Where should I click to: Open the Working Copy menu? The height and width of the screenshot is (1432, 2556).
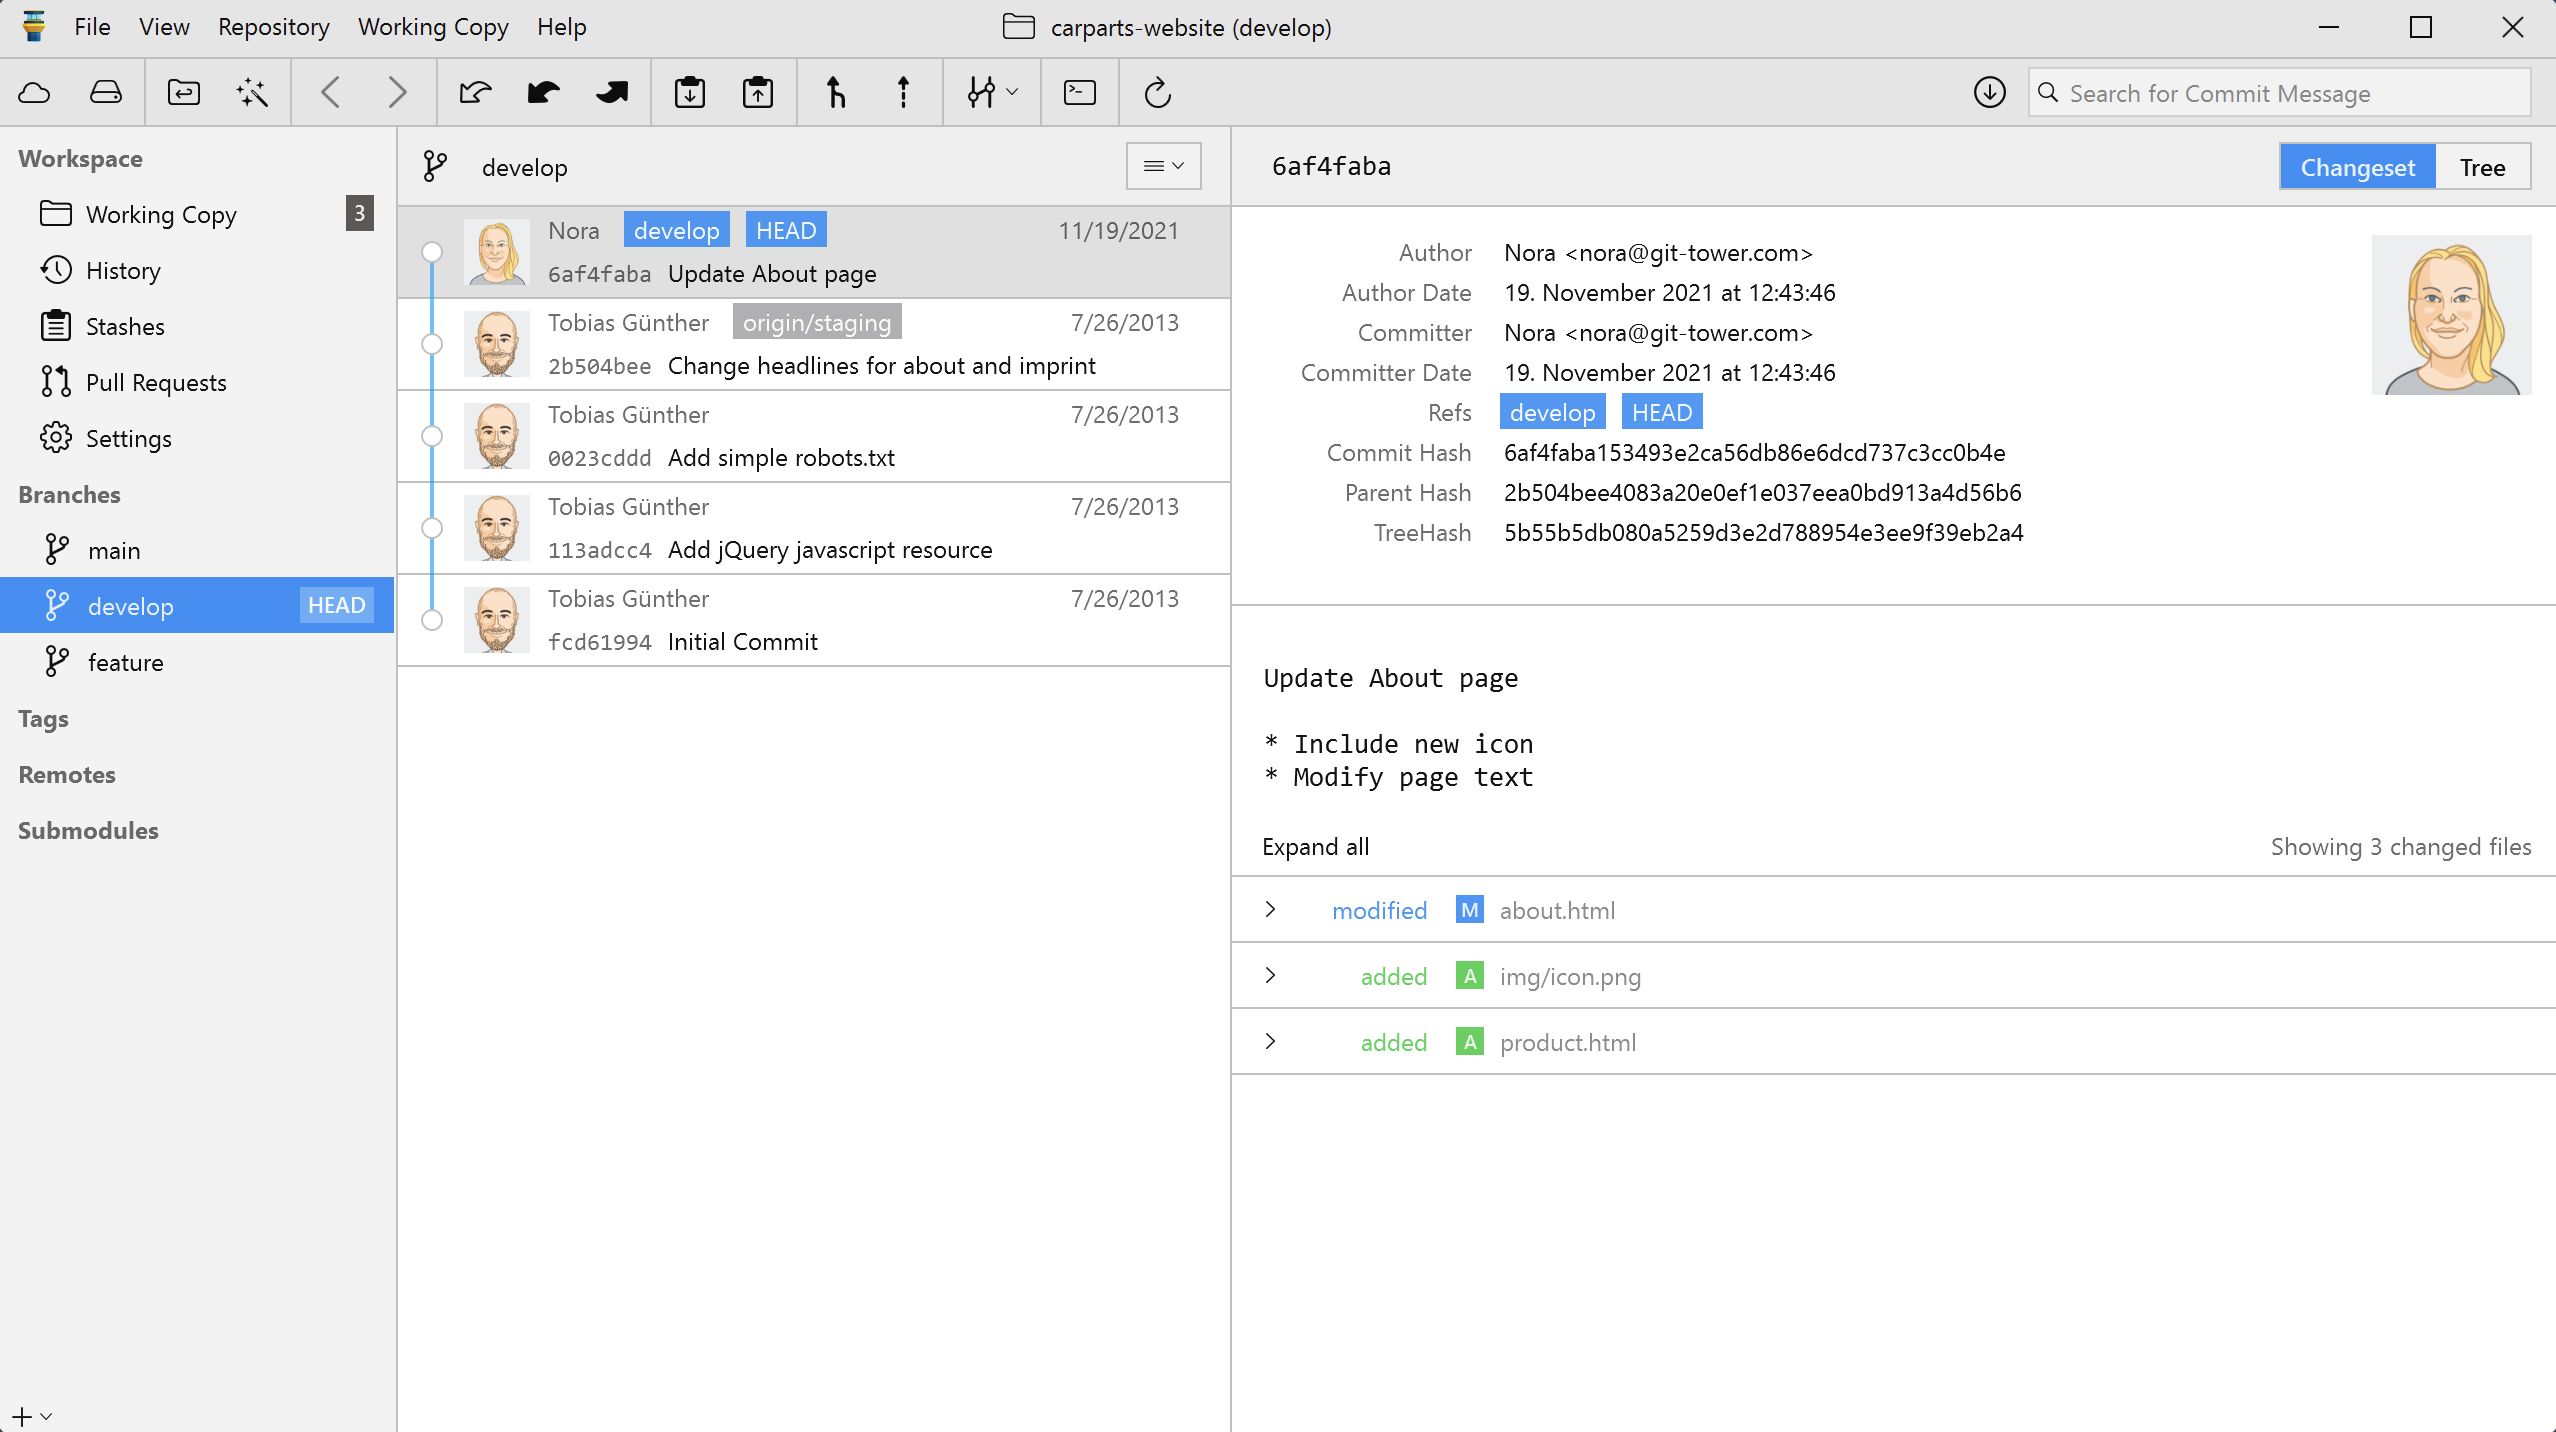coord(433,27)
